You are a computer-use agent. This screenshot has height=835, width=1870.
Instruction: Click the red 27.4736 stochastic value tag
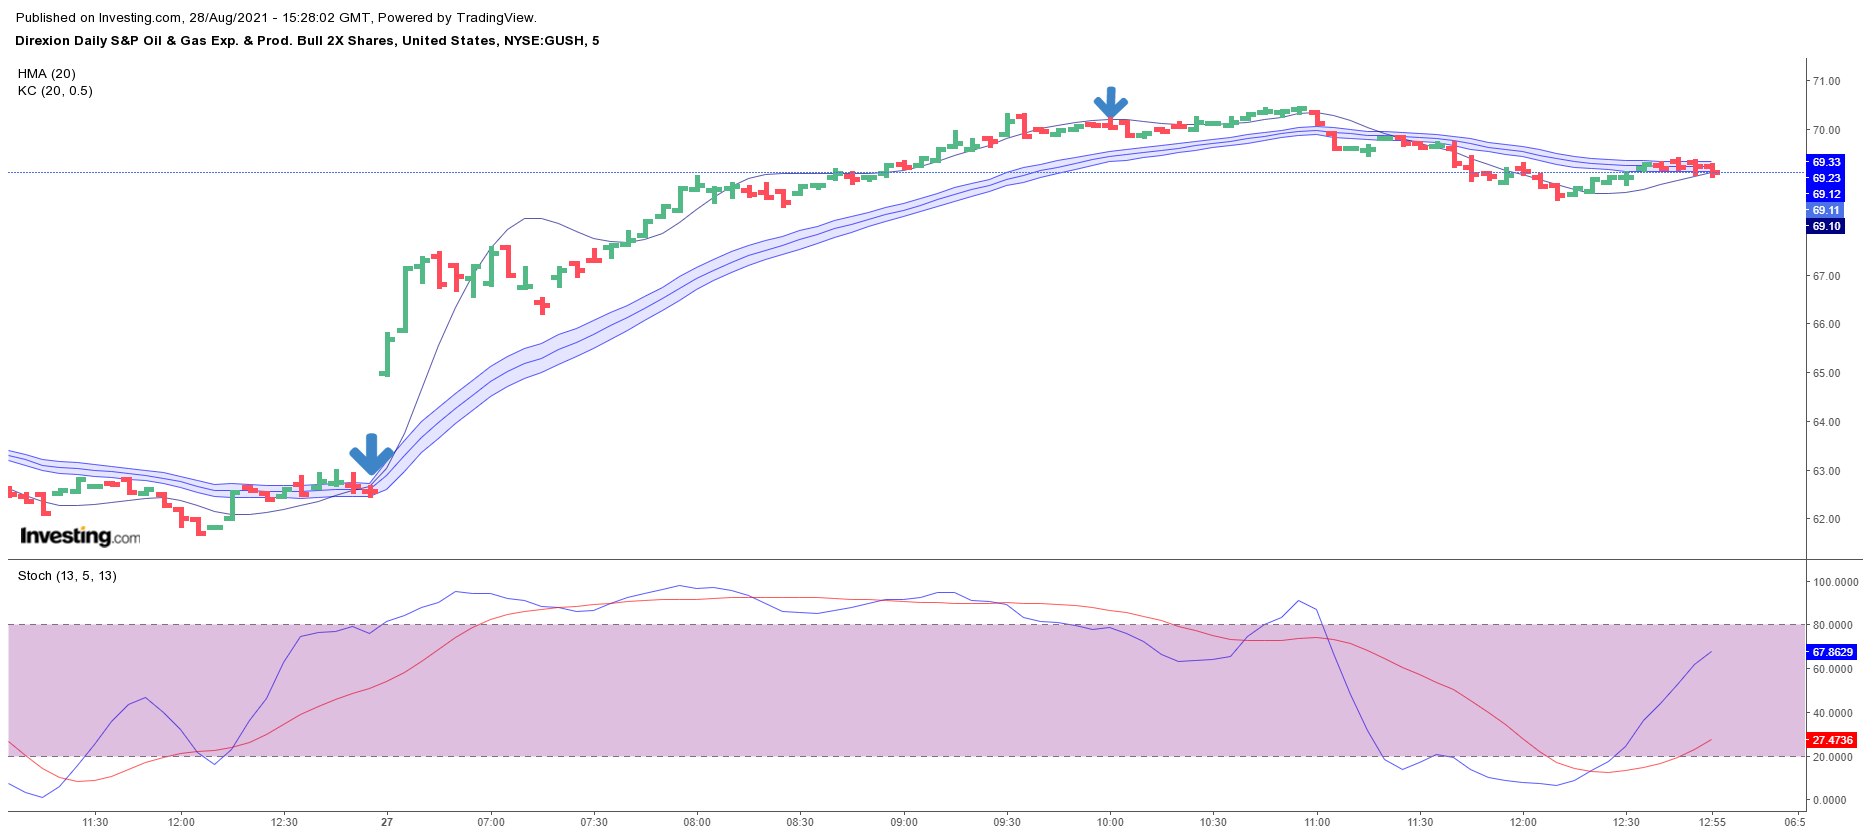1832,740
